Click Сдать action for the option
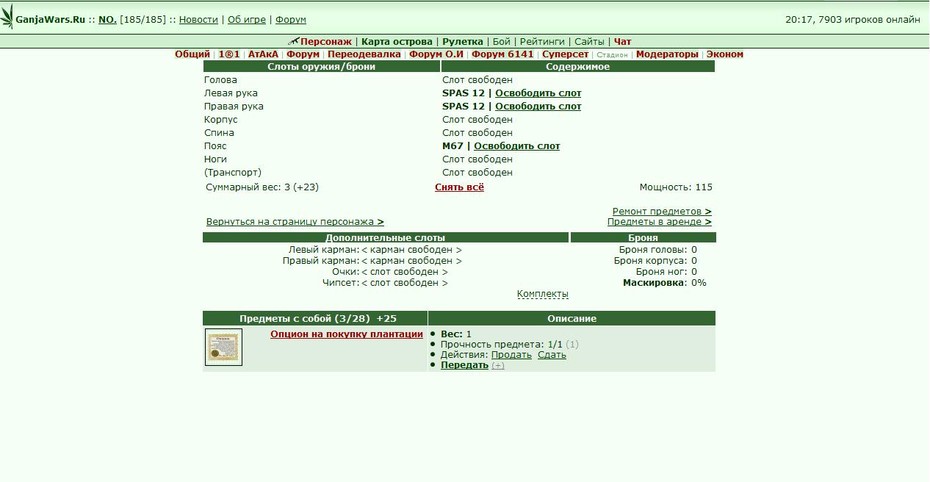930x482 pixels. point(552,355)
